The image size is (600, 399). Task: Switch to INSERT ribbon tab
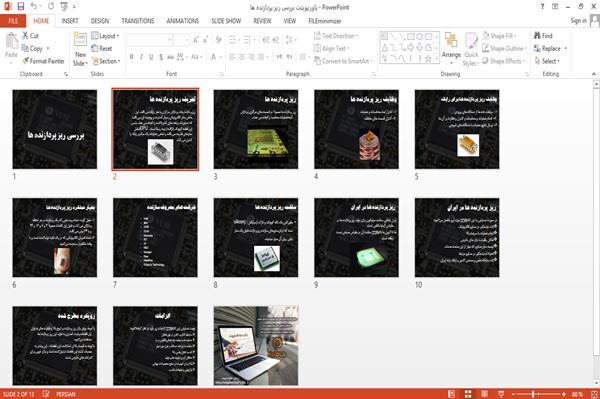[x=70, y=21]
